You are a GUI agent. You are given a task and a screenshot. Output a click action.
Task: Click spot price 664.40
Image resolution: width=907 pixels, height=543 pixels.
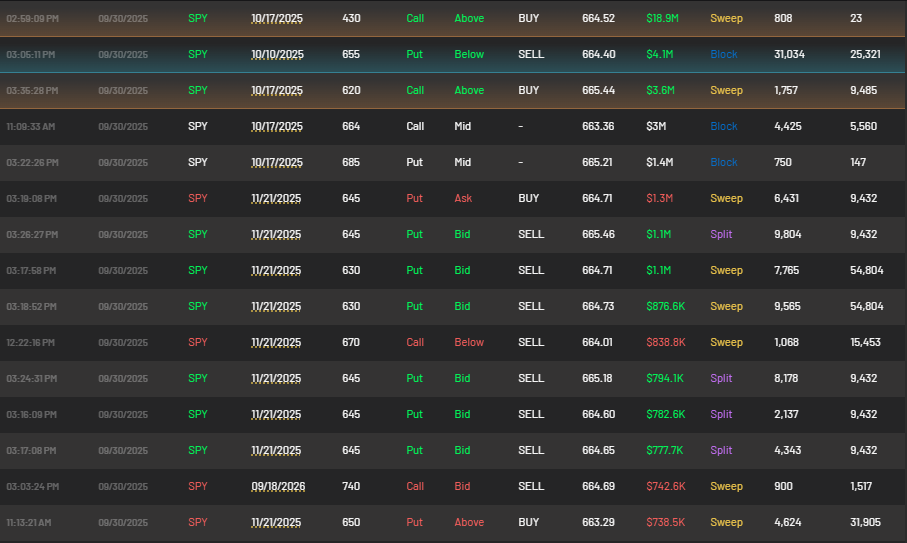click(x=598, y=54)
